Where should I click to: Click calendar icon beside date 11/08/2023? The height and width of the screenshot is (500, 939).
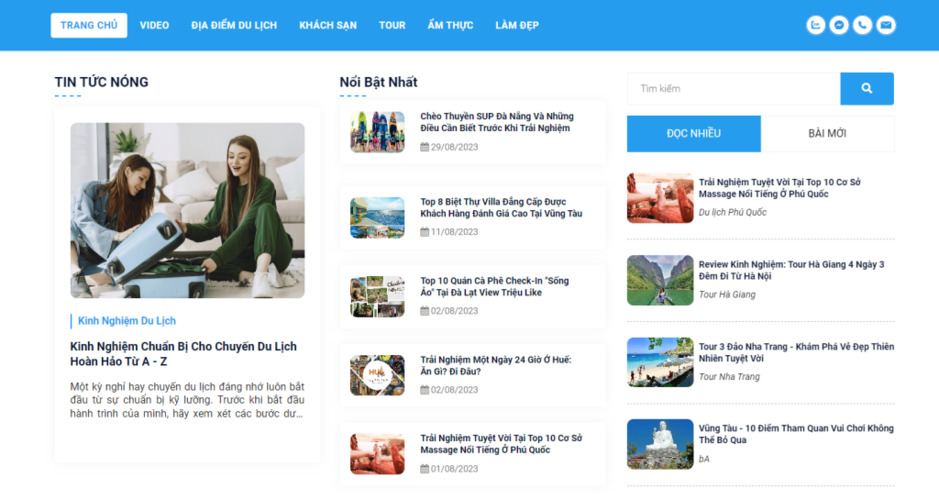click(x=425, y=232)
